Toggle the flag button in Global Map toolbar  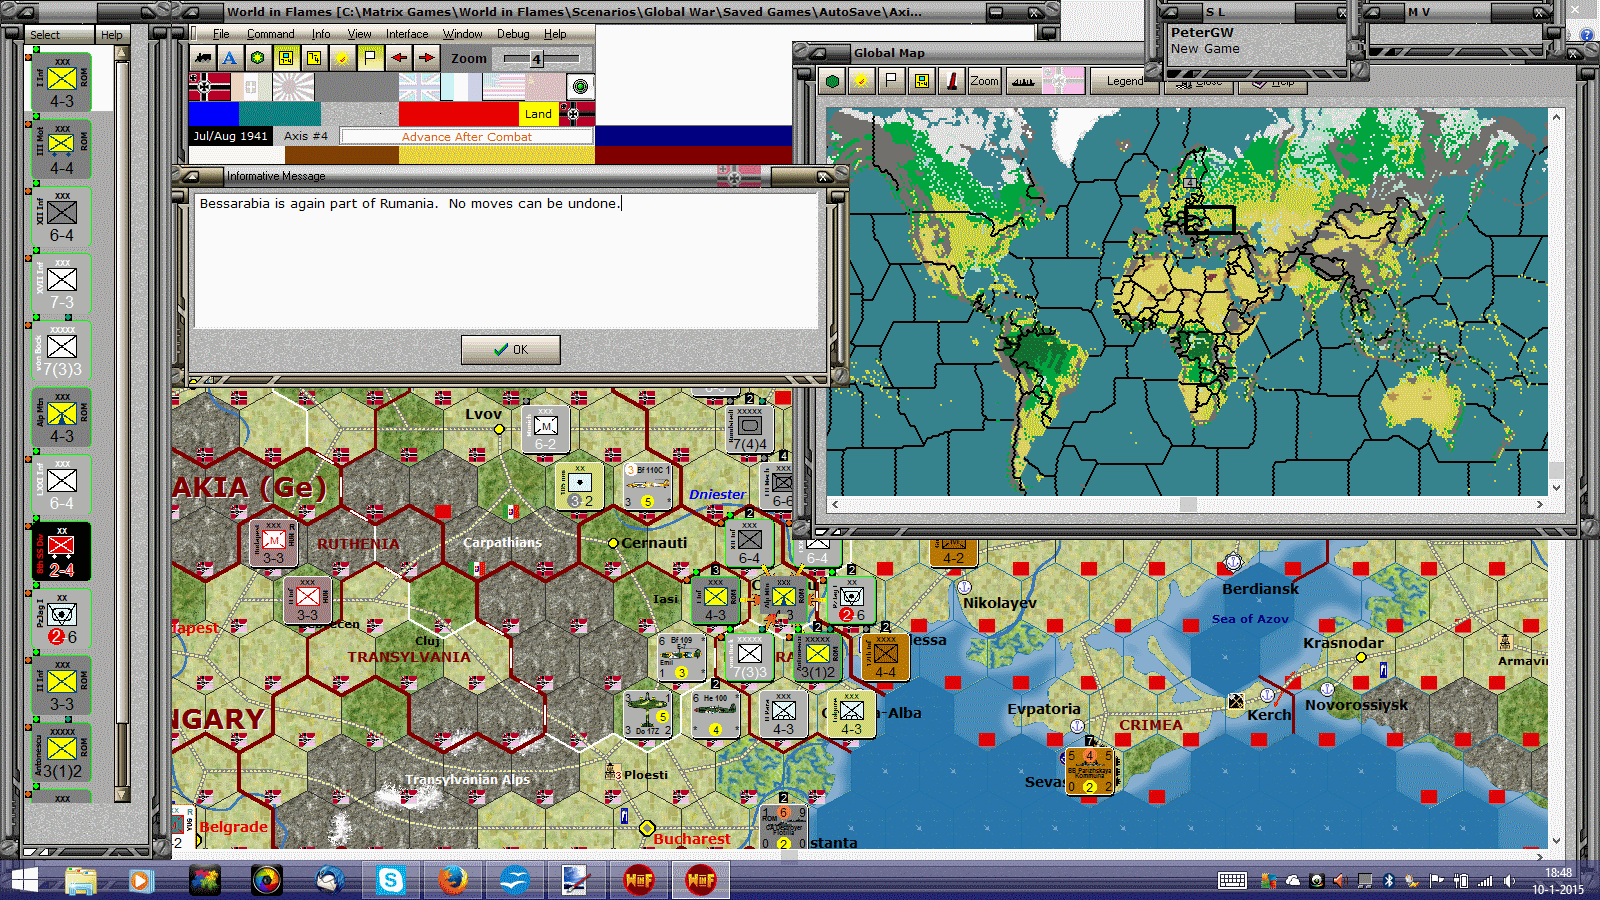coord(891,81)
